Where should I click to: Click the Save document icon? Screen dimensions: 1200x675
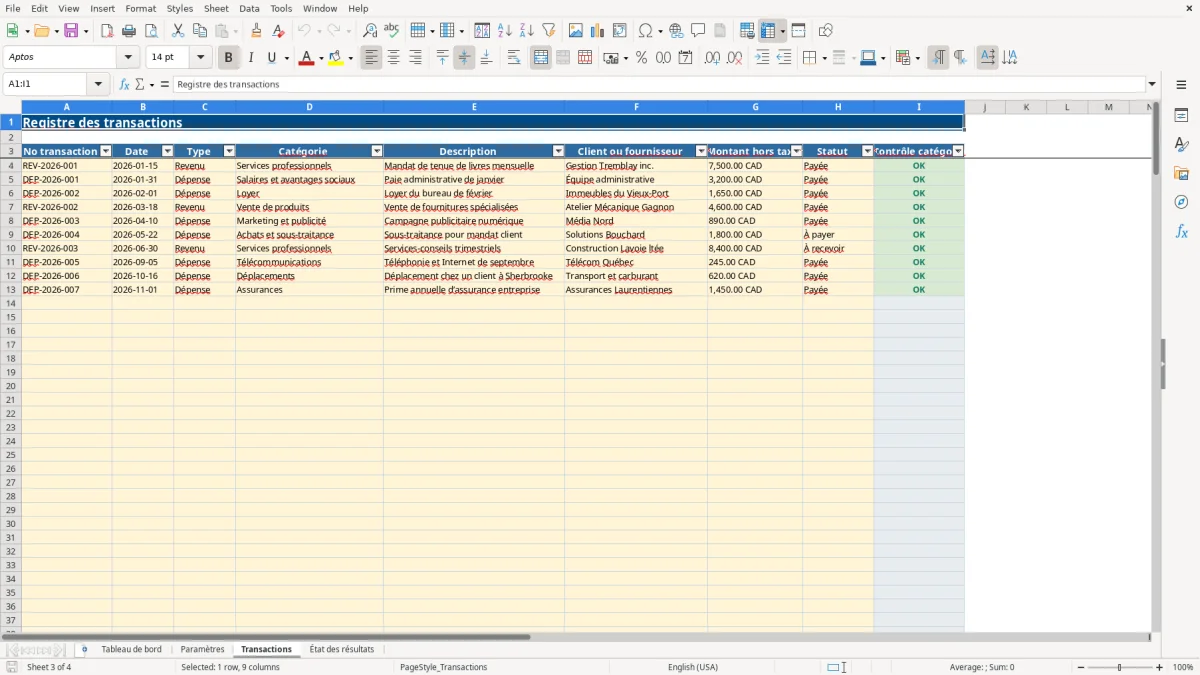(71, 31)
